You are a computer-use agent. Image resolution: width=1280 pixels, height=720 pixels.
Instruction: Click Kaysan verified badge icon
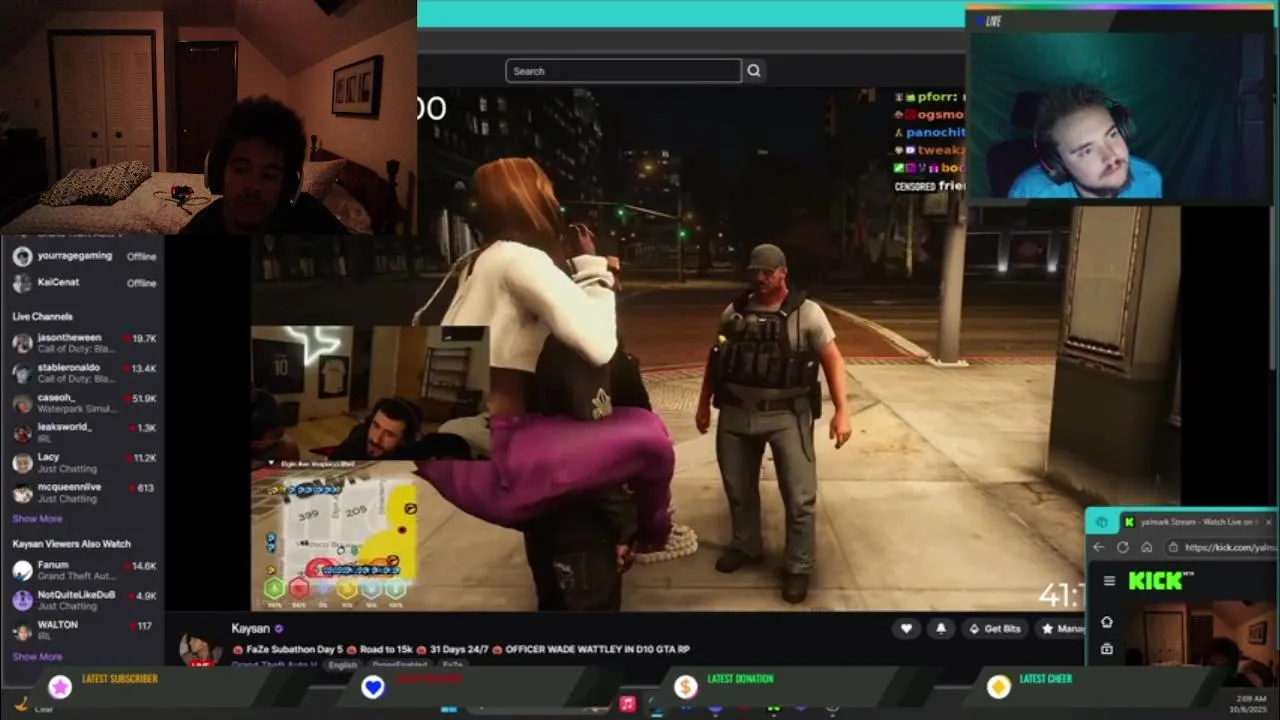point(279,629)
